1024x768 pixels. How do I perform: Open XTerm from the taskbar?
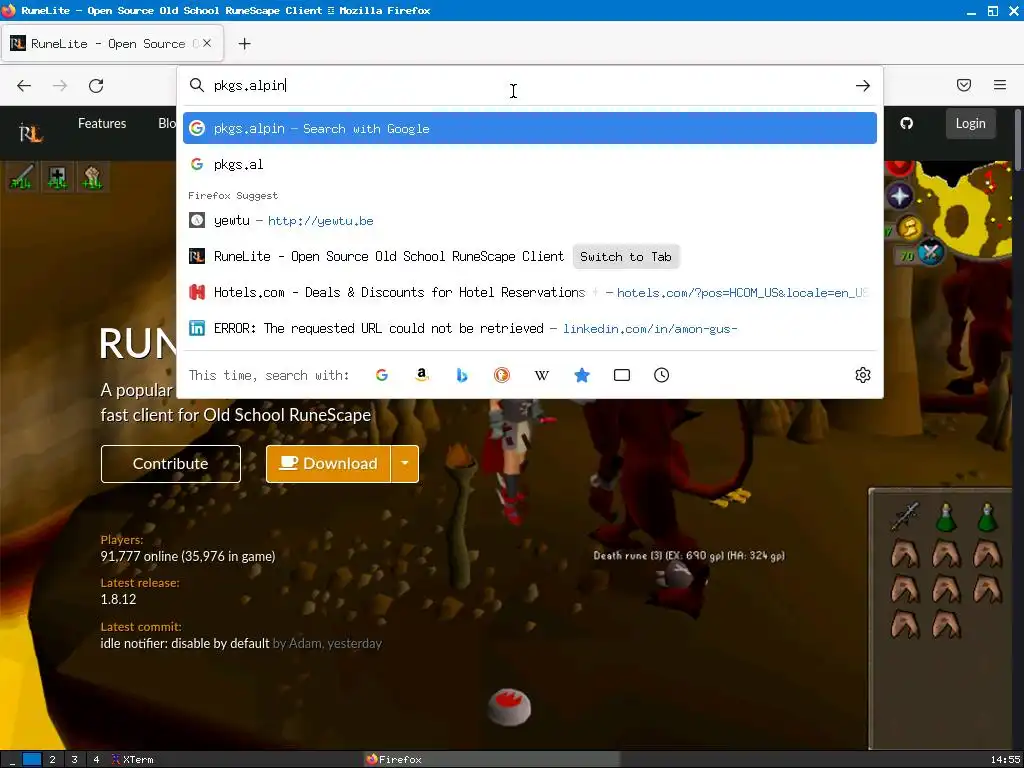point(133,760)
